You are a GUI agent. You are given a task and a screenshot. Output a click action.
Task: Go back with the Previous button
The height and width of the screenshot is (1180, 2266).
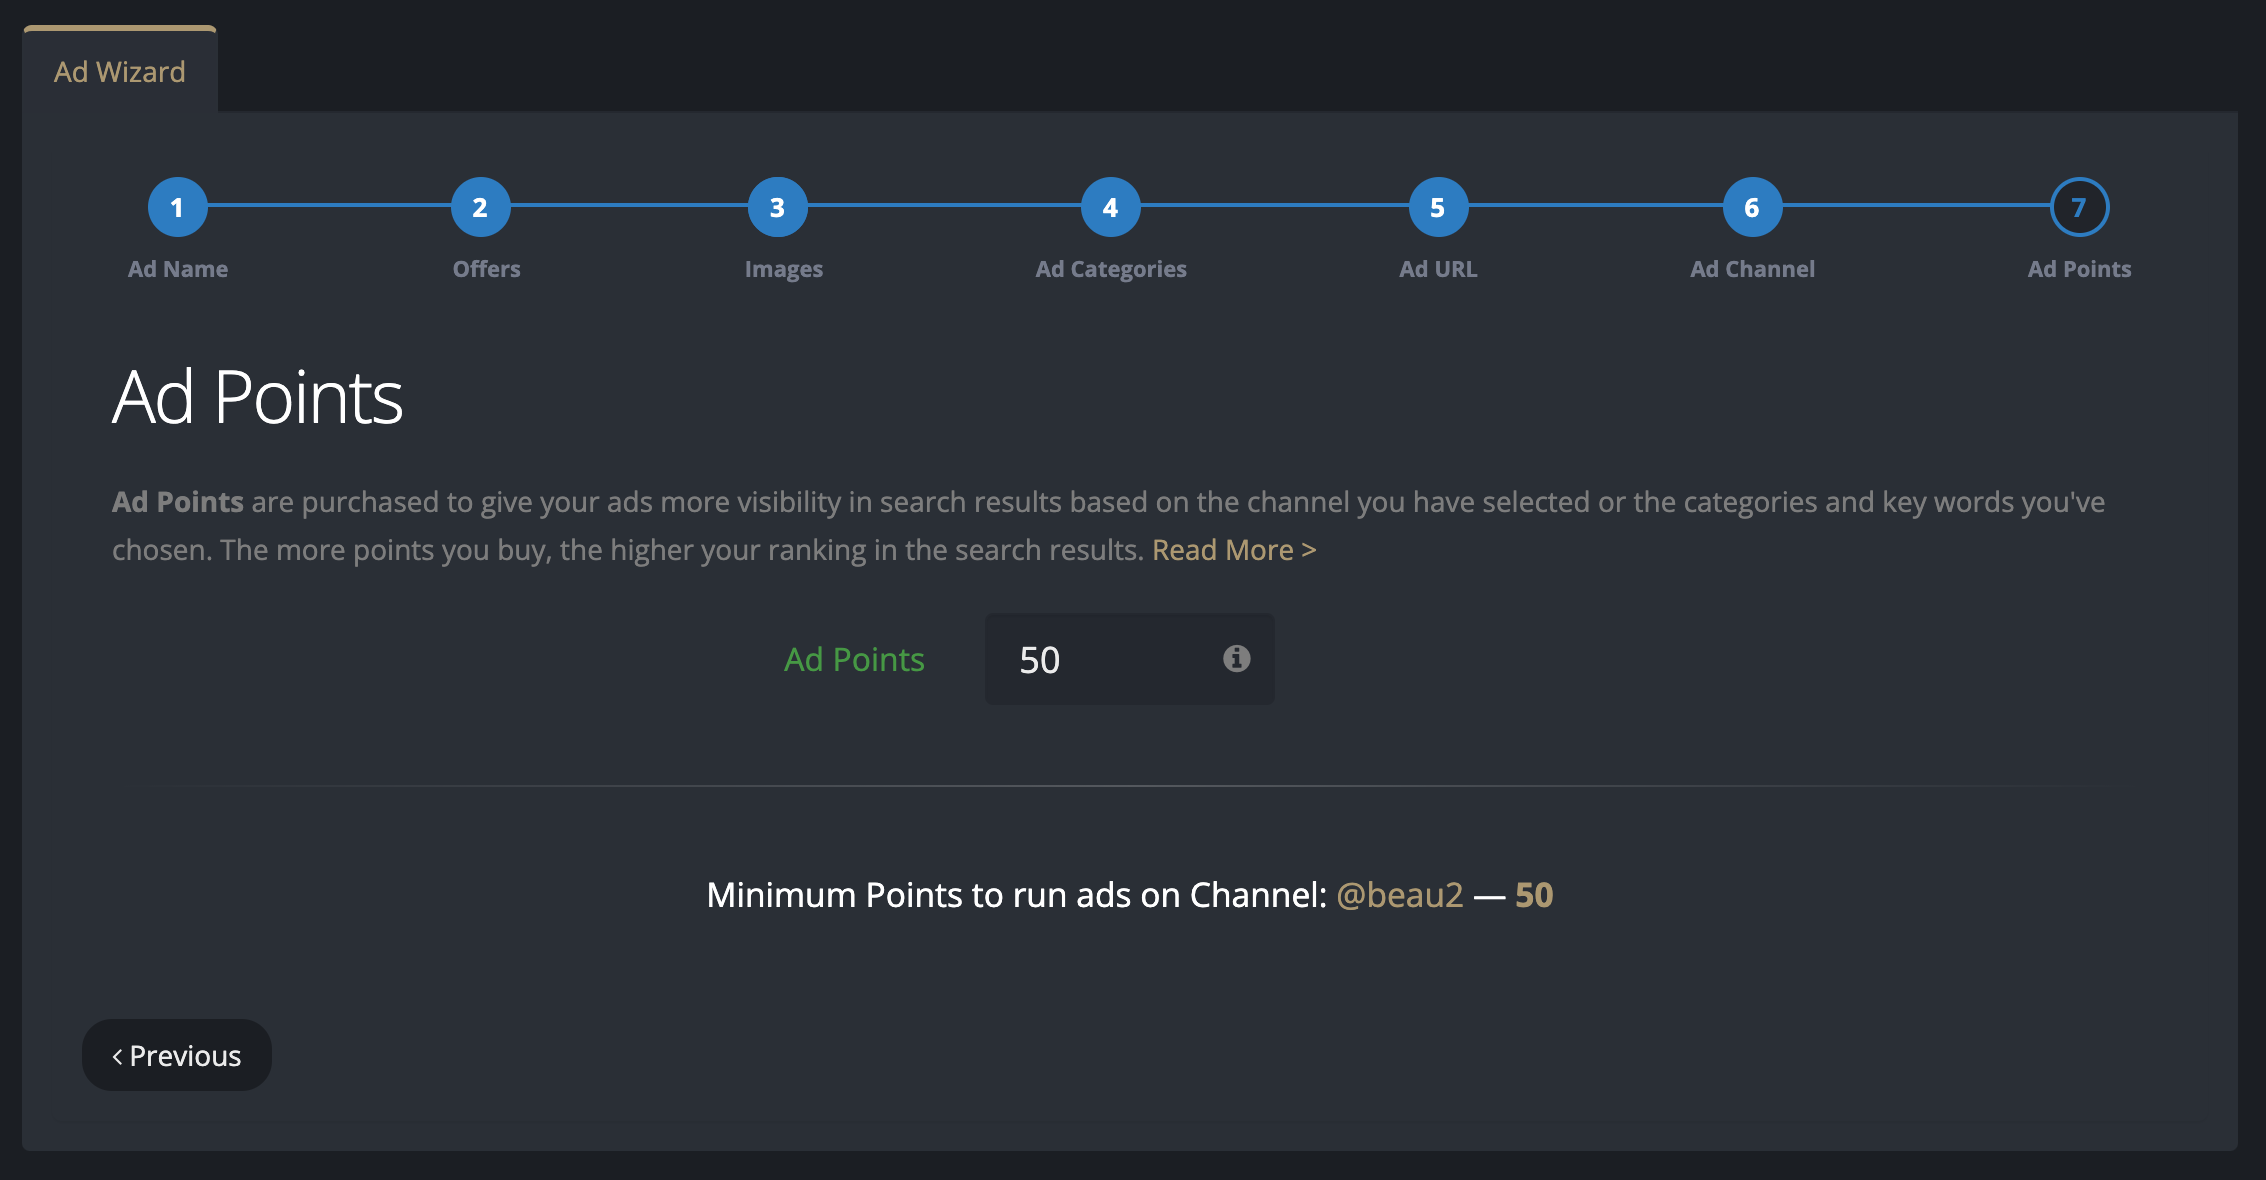(177, 1055)
